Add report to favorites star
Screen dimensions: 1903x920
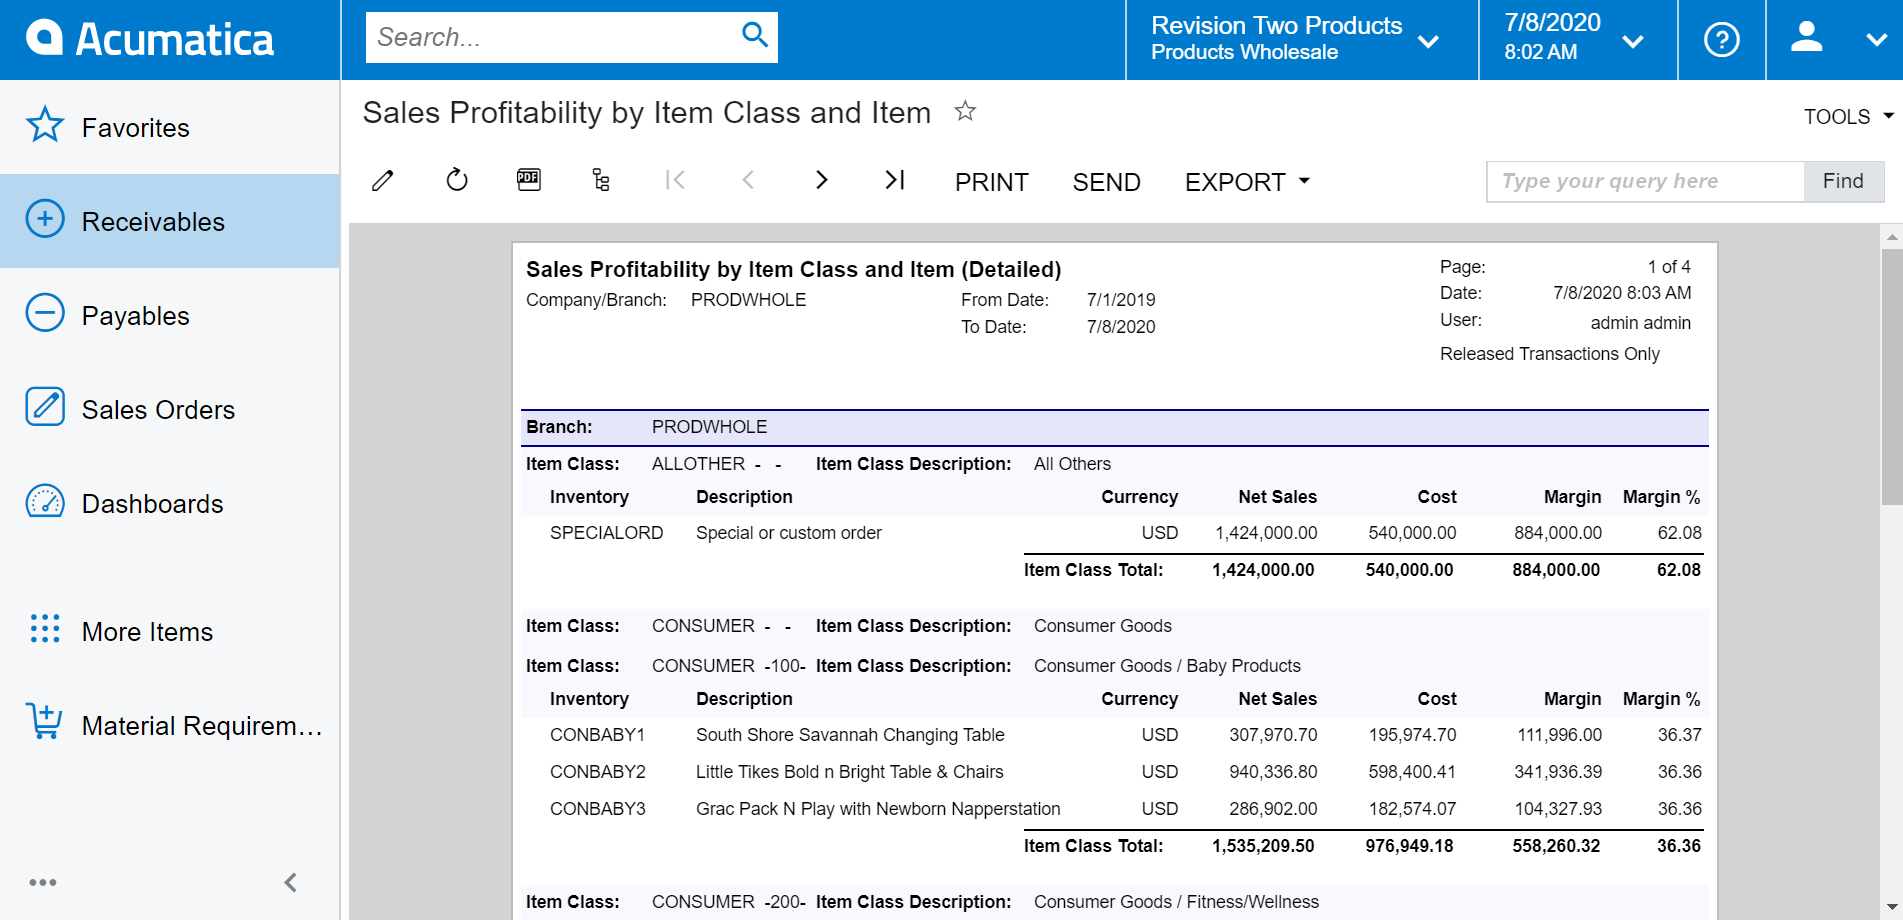click(965, 111)
